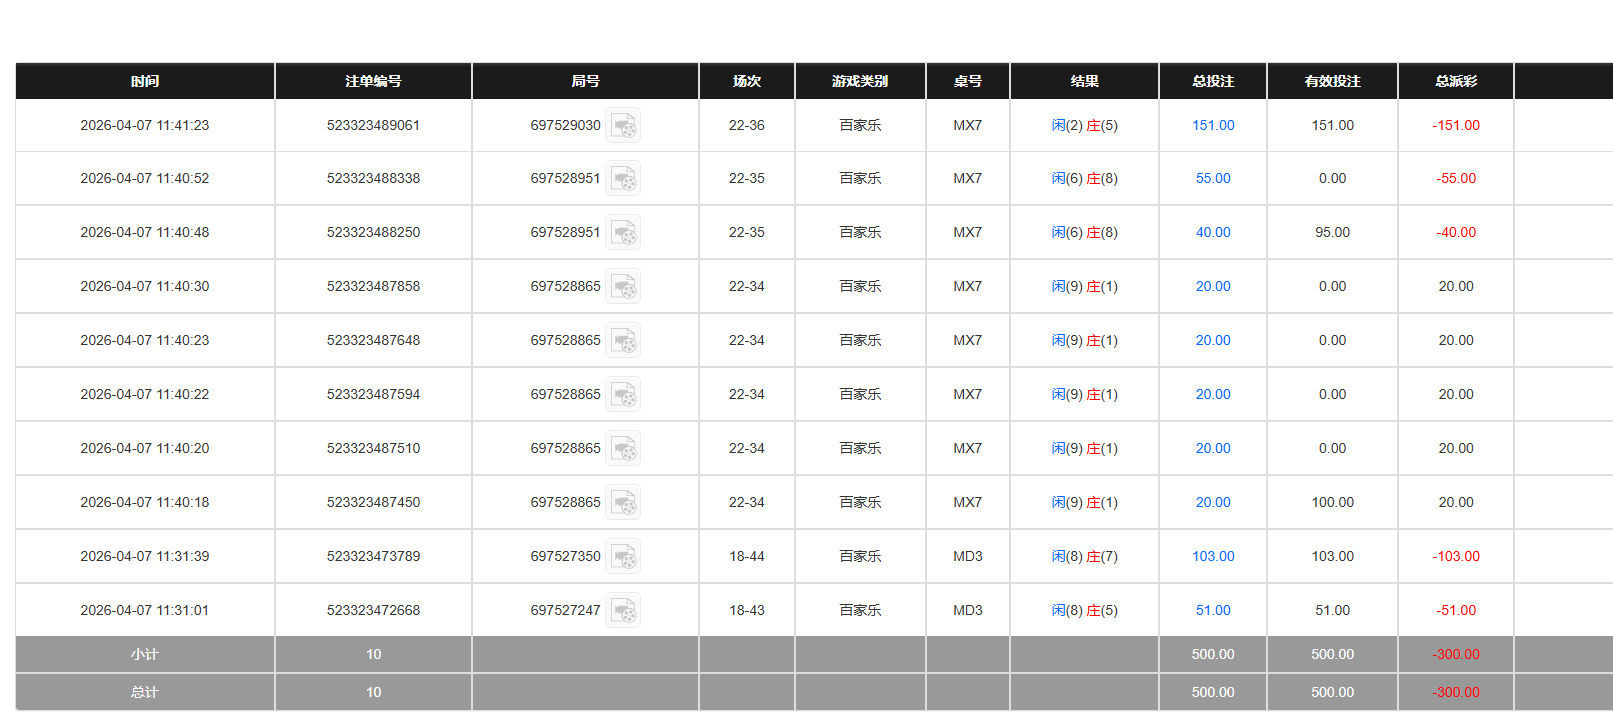Open the blue 51.00 total bet link
Image resolution: width=1613 pixels, height=721 pixels.
coord(1213,611)
